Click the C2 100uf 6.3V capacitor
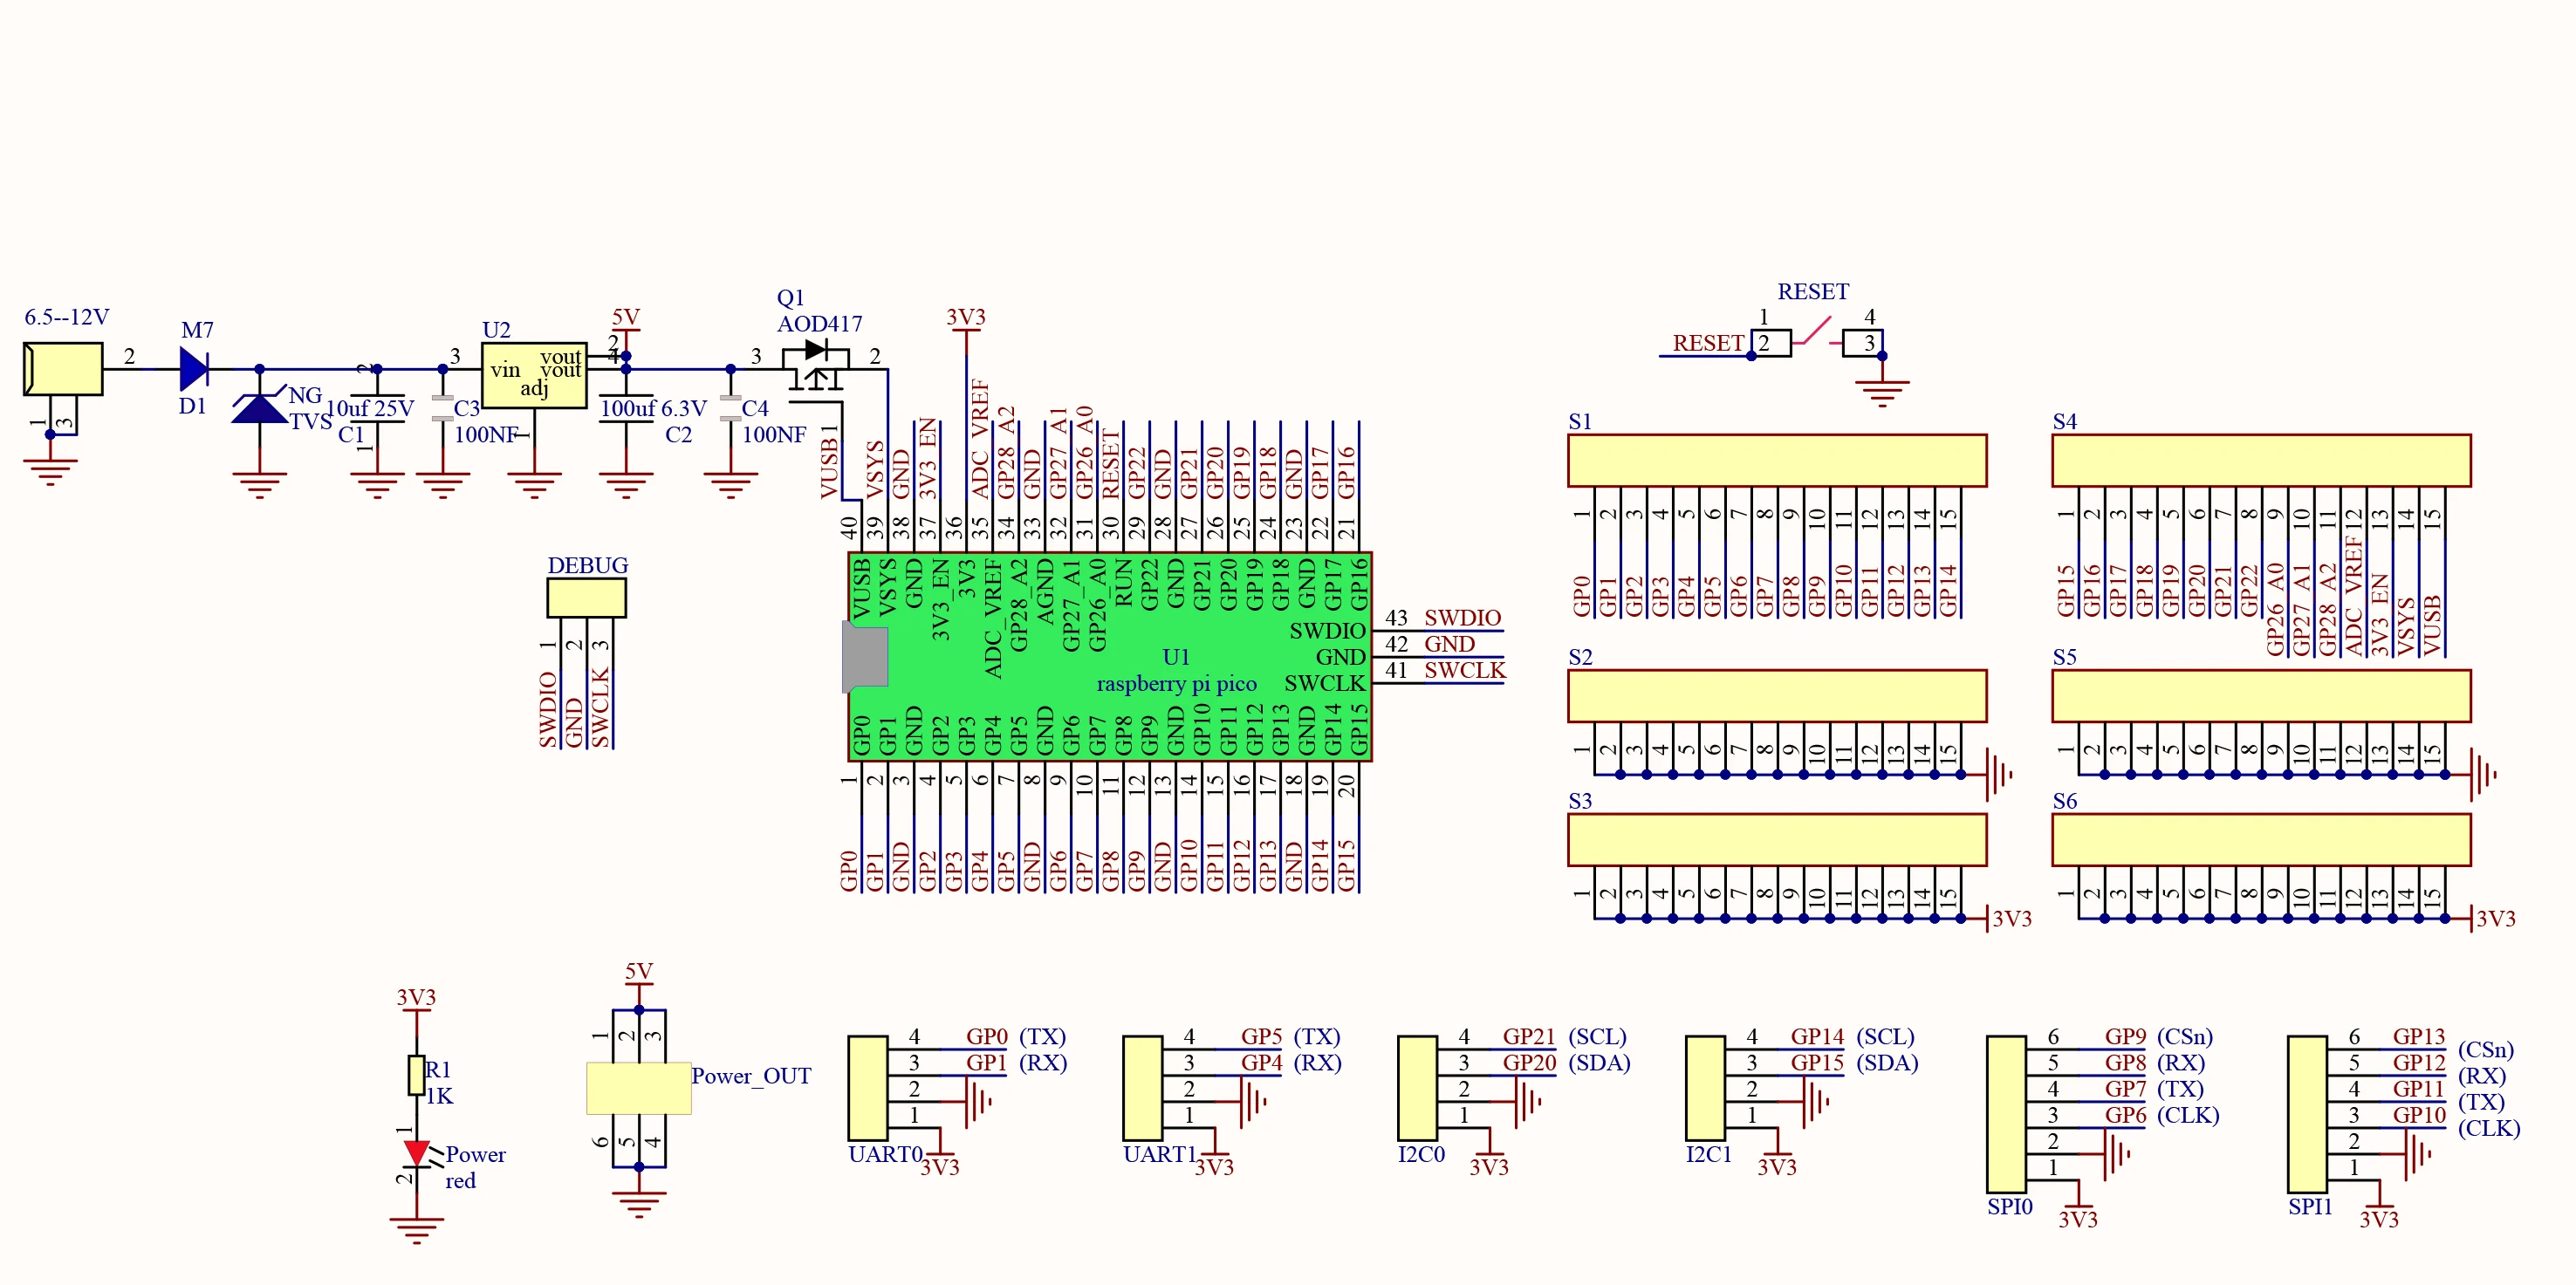 pyautogui.click(x=626, y=408)
